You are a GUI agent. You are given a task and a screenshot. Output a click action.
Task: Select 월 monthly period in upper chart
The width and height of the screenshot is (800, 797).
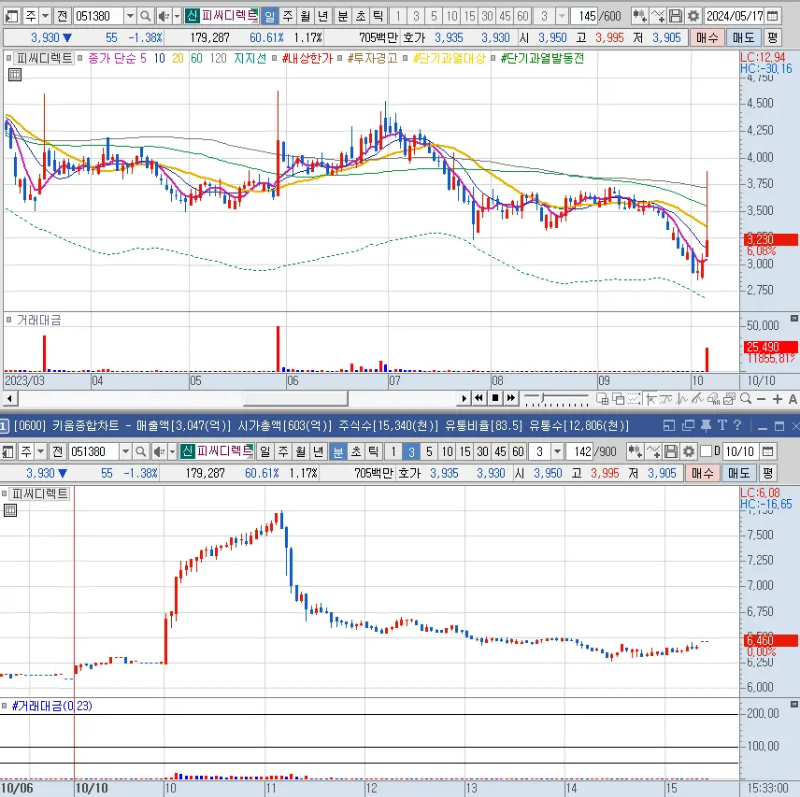click(x=305, y=16)
